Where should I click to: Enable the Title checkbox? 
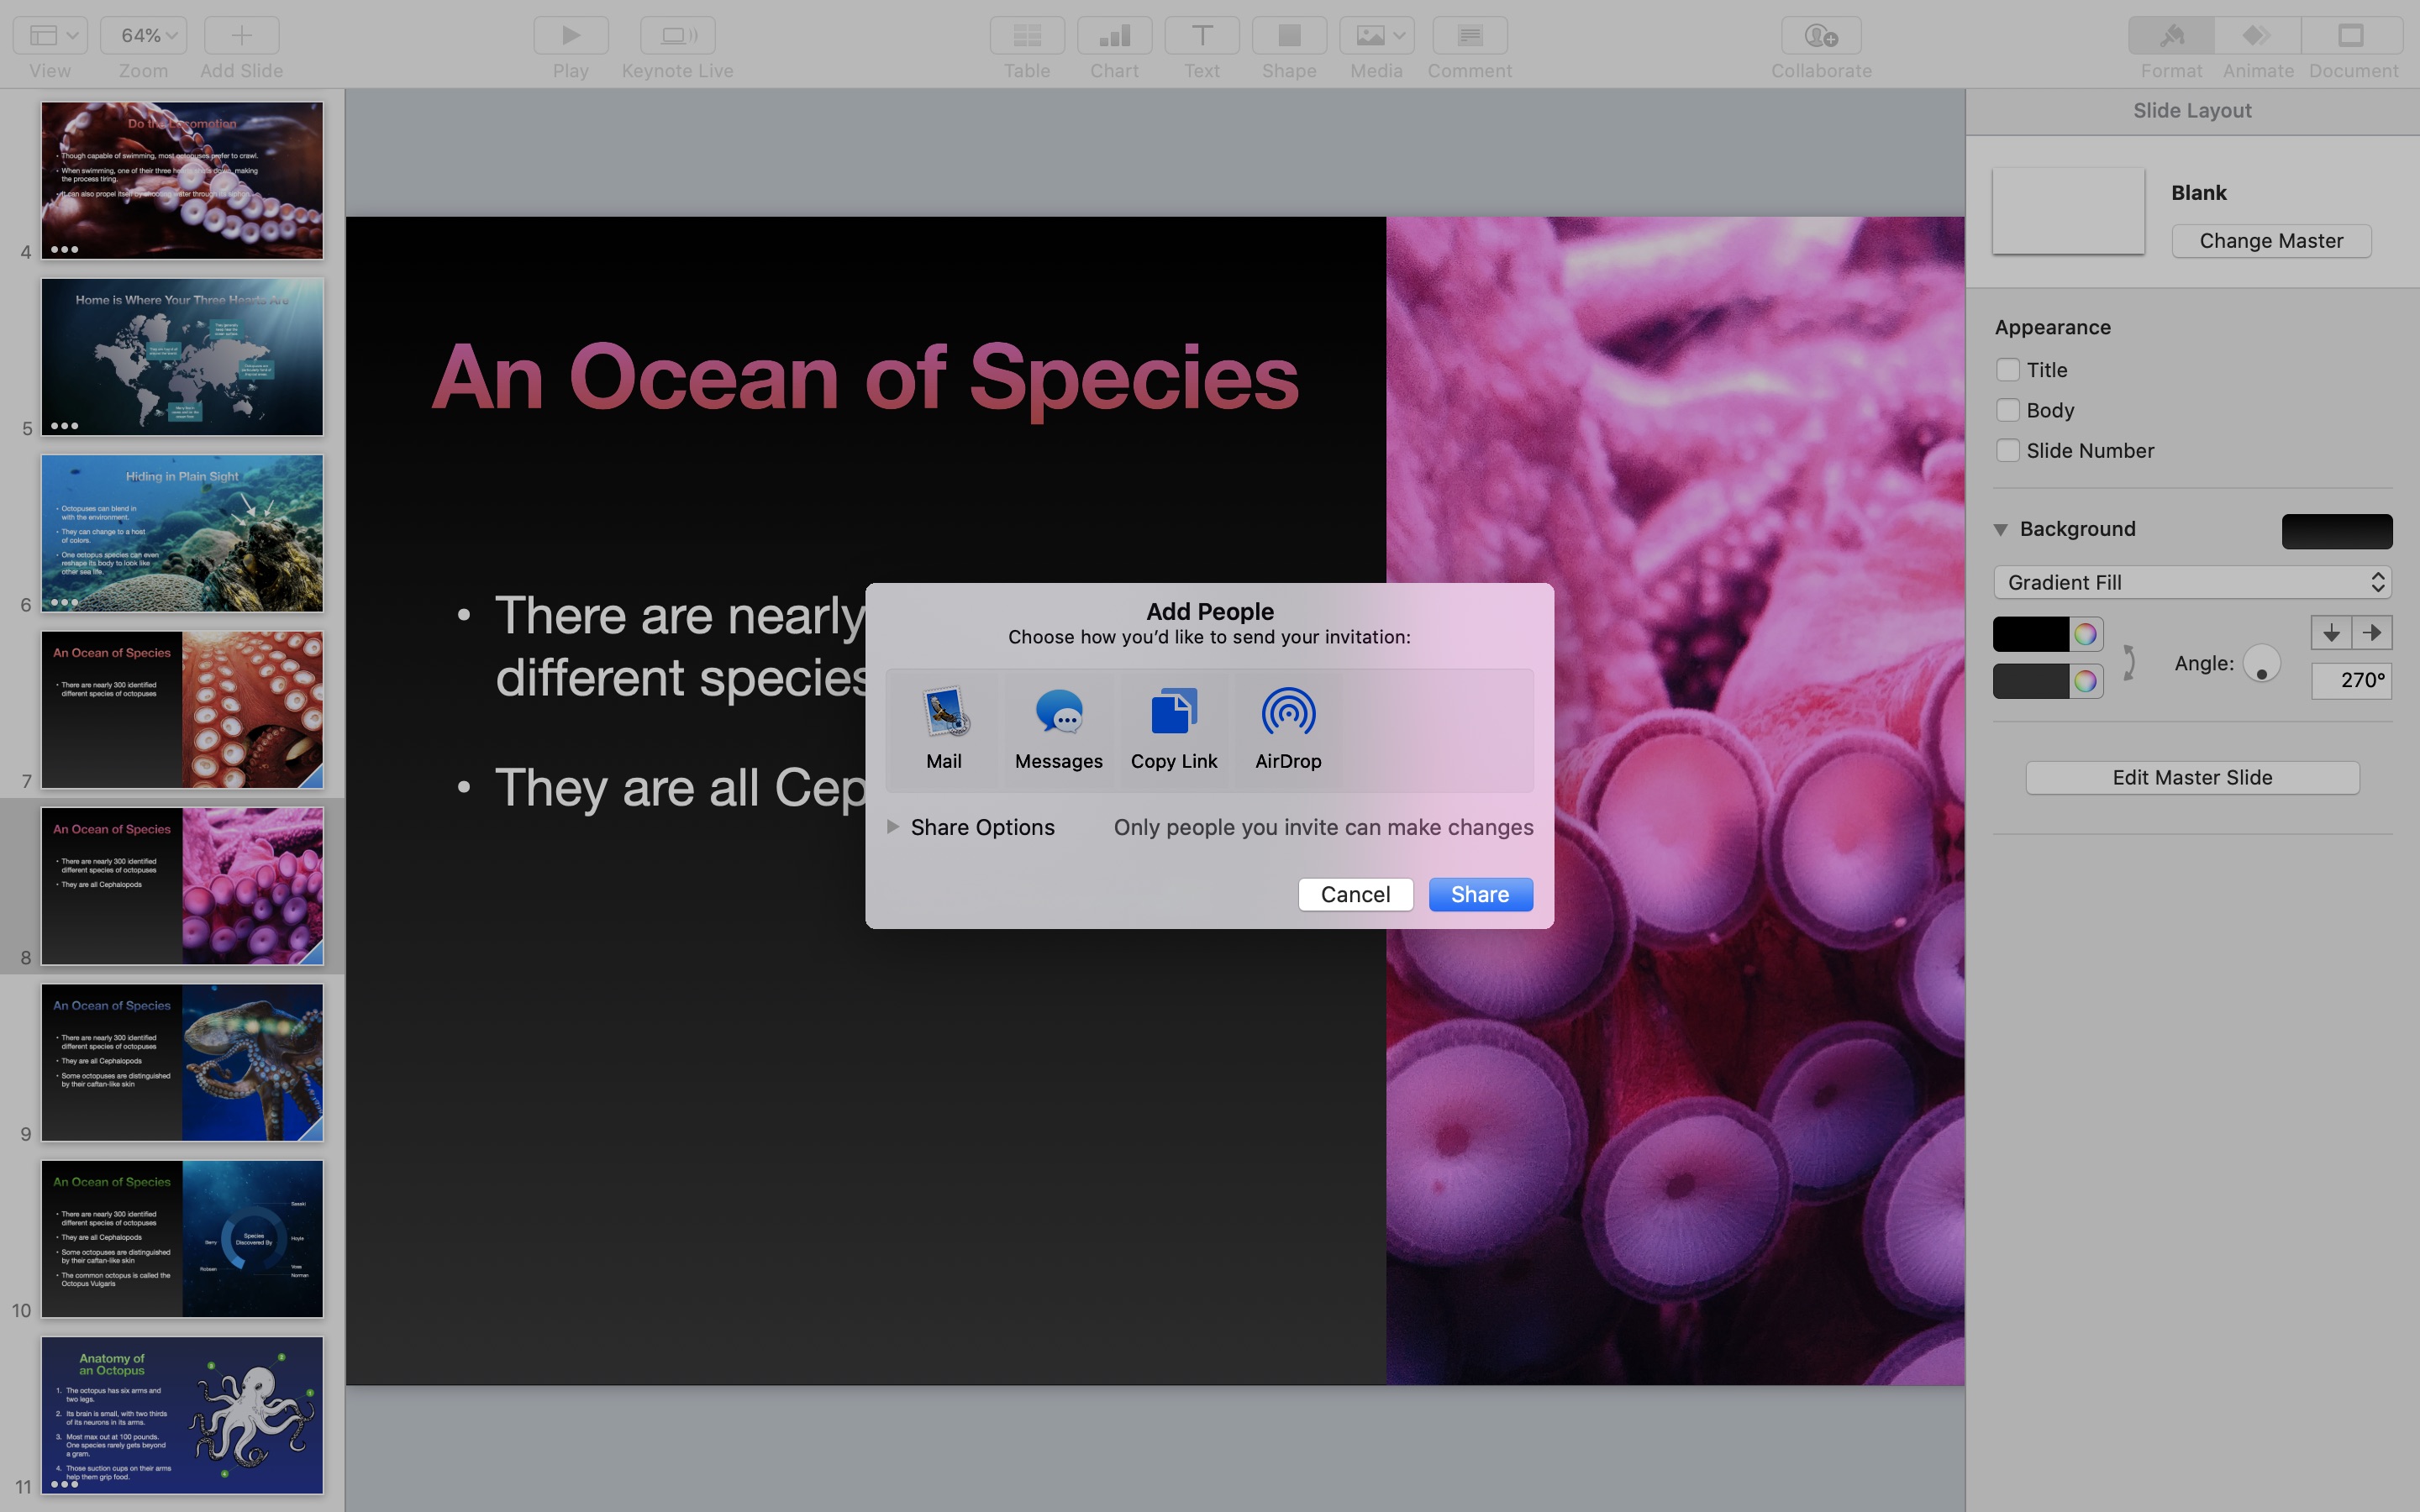[2007, 370]
